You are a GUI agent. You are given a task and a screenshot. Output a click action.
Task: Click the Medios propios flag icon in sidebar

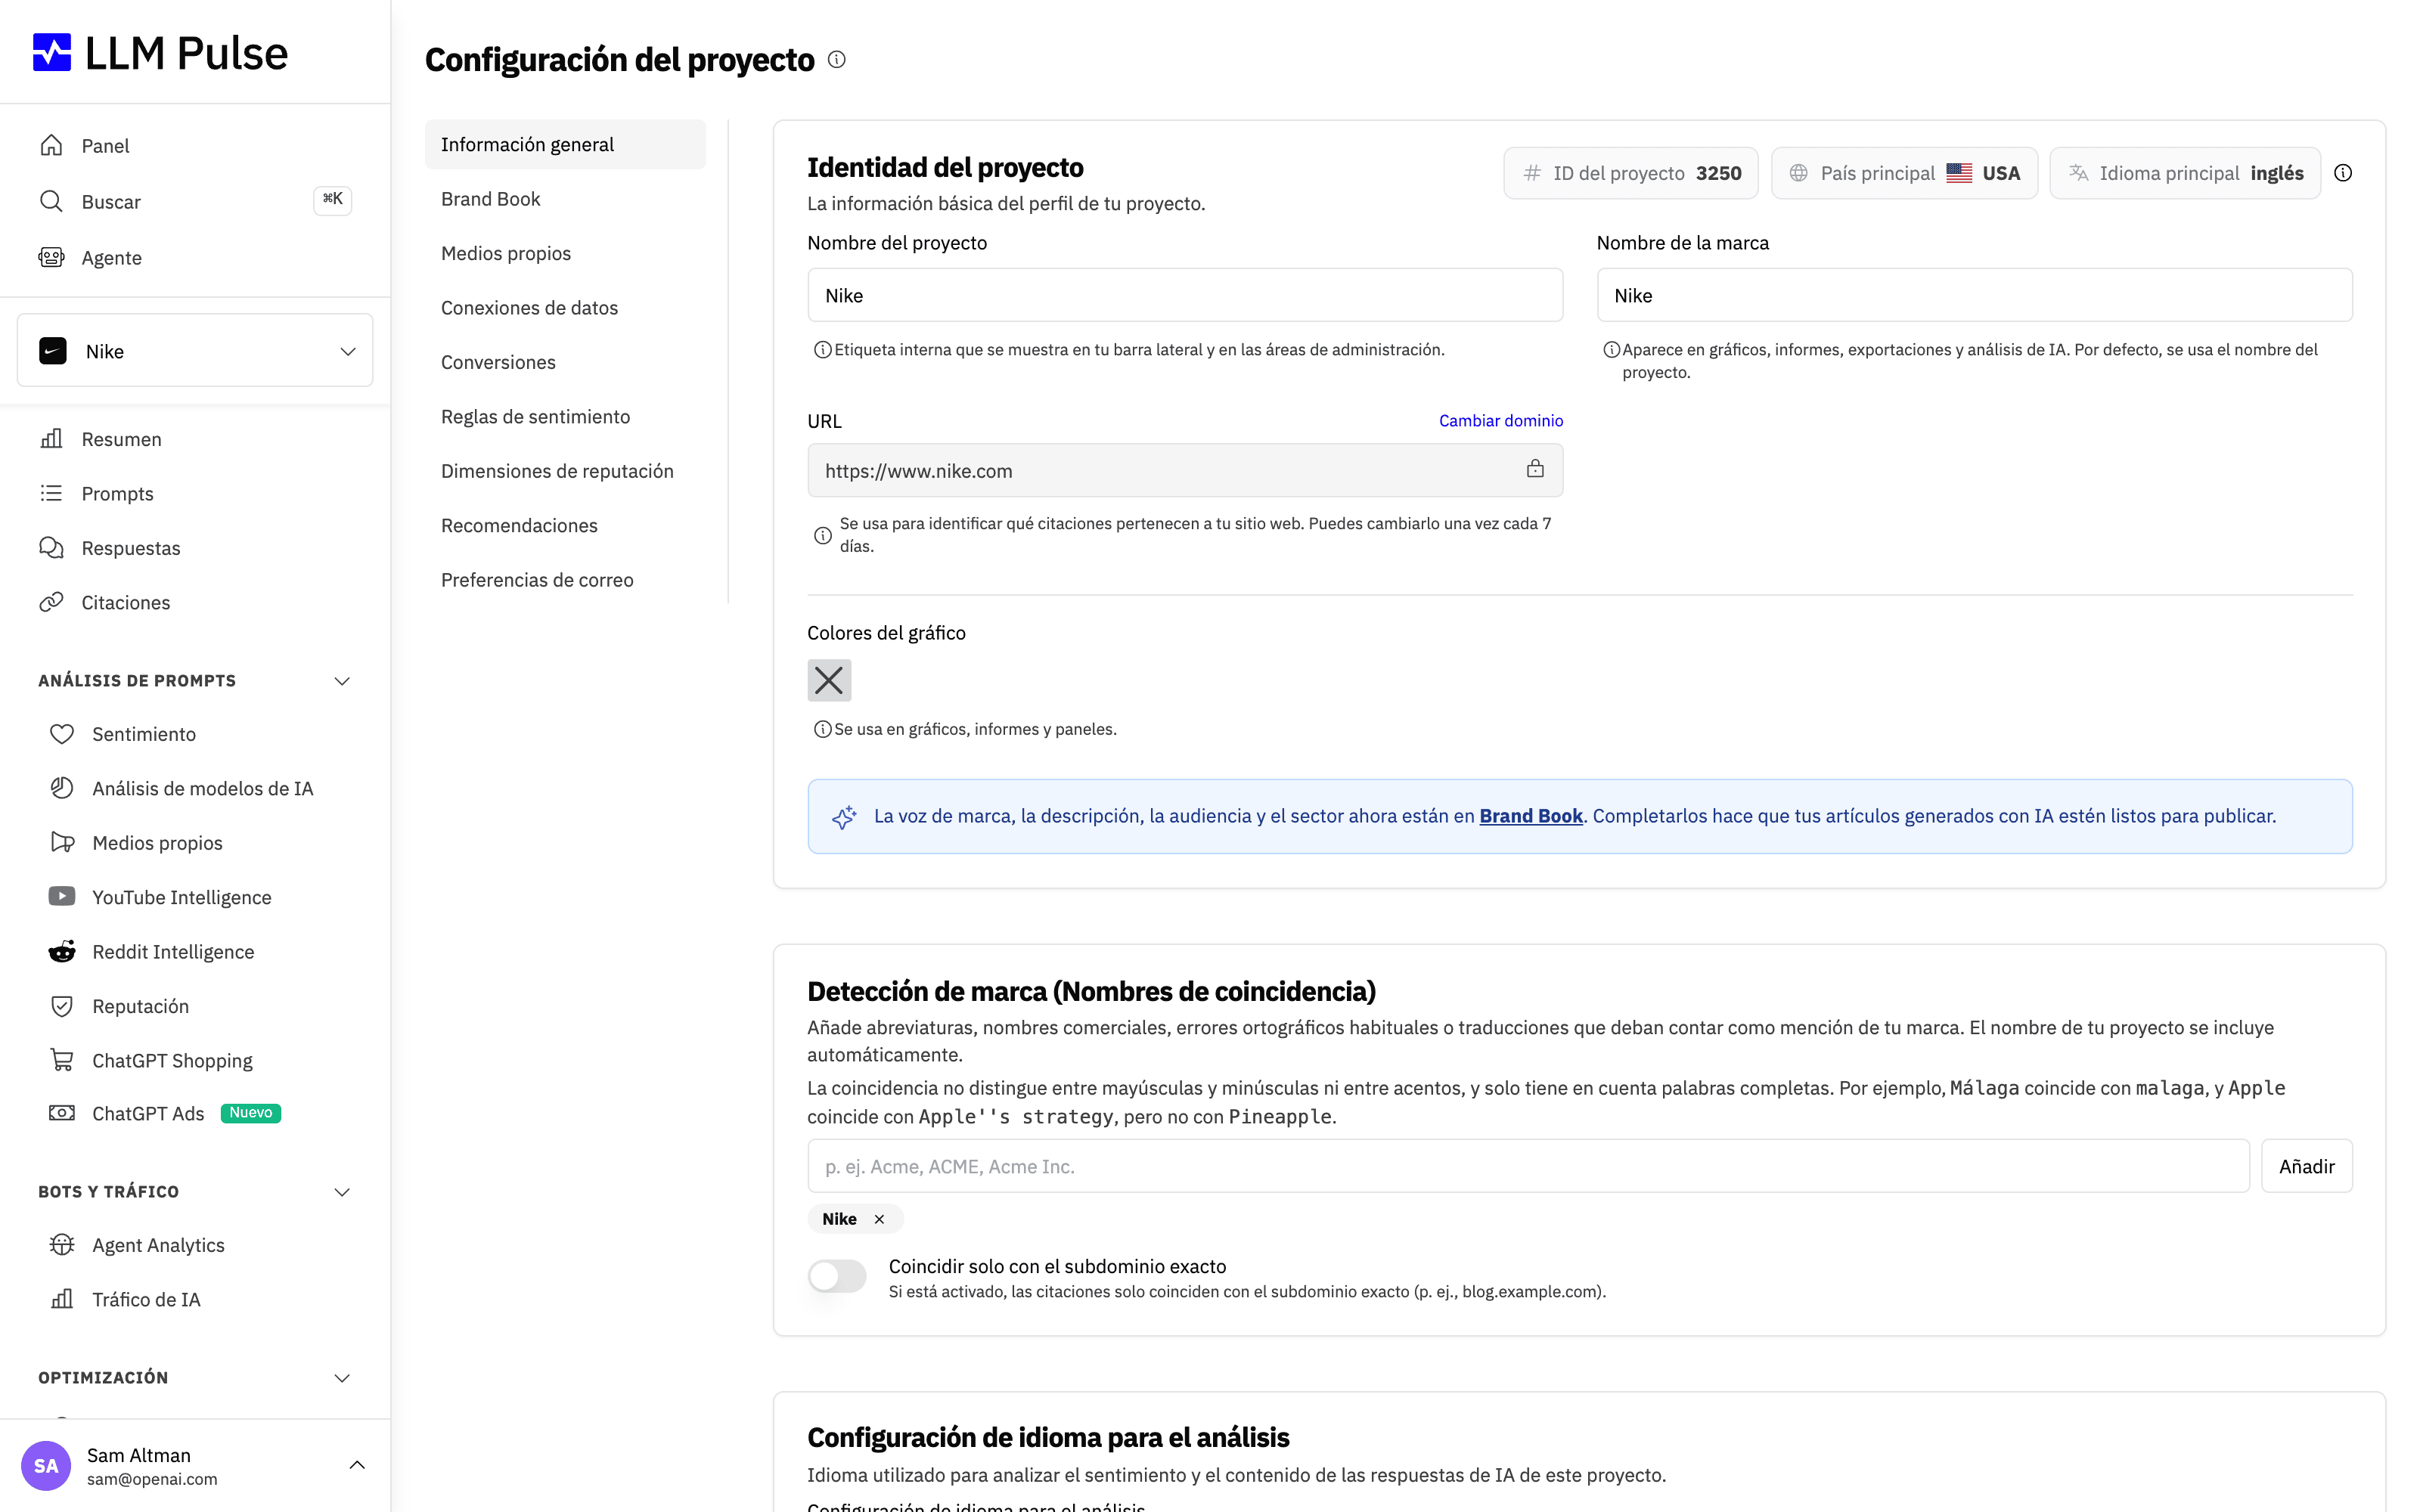pyautogui.click(x=62, y=842)
